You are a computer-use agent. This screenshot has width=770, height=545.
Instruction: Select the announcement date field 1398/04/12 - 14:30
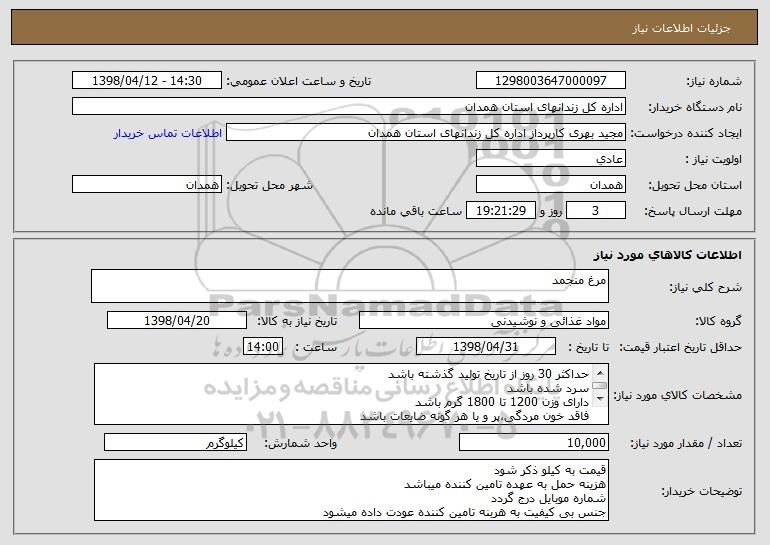click(x=147, y=81)
